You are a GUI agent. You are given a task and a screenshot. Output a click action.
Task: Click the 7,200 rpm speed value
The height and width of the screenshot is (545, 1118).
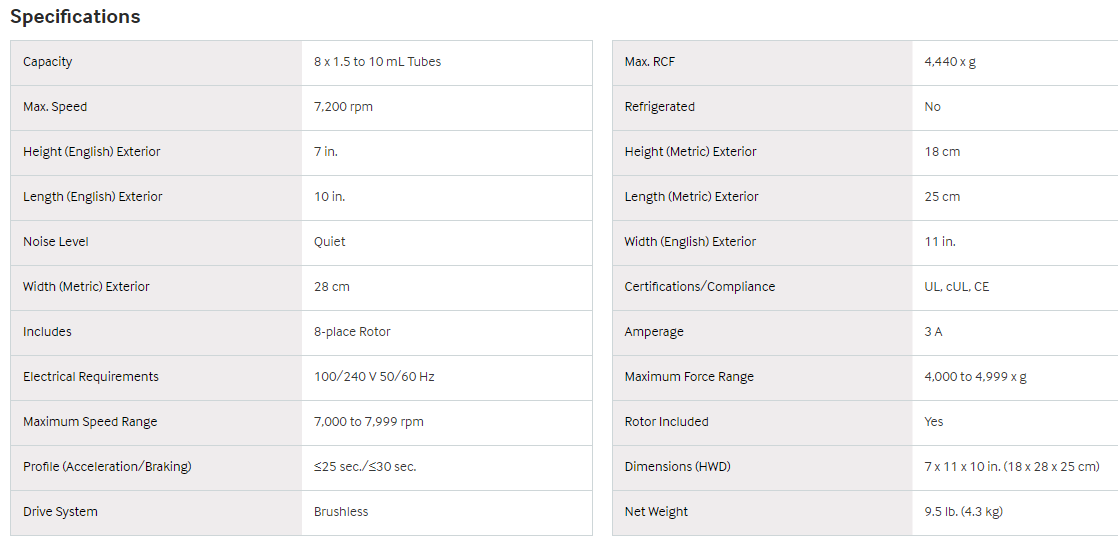click(x=343, y=107)
